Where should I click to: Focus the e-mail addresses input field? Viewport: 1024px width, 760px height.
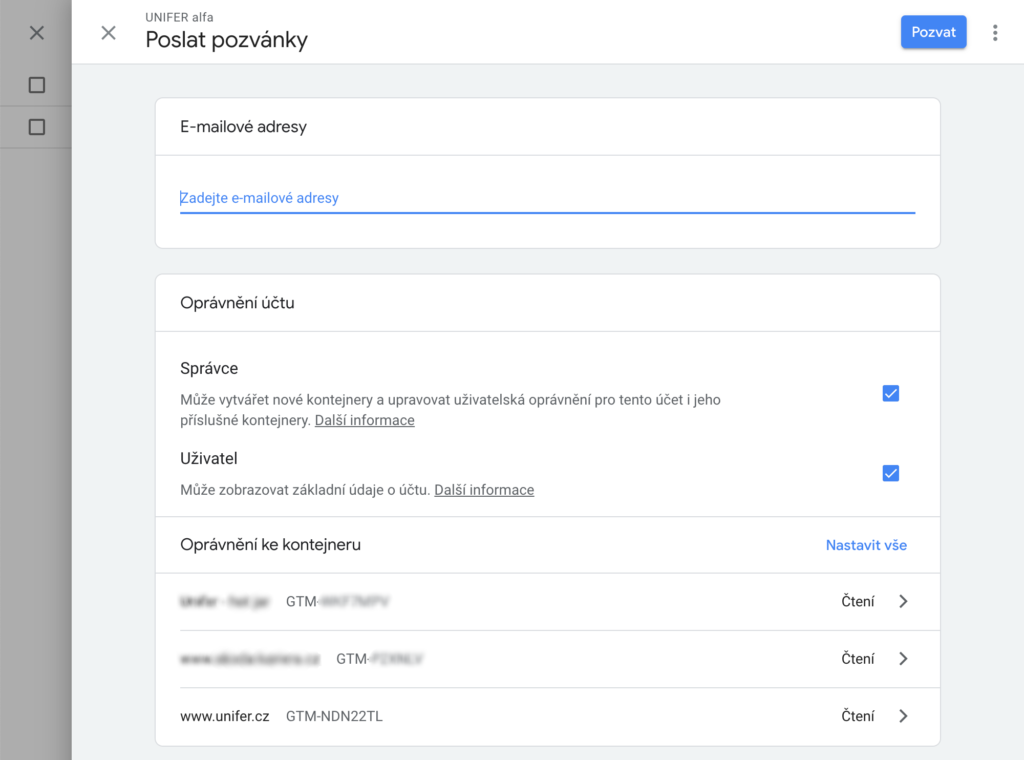click(x=546, y=198)
